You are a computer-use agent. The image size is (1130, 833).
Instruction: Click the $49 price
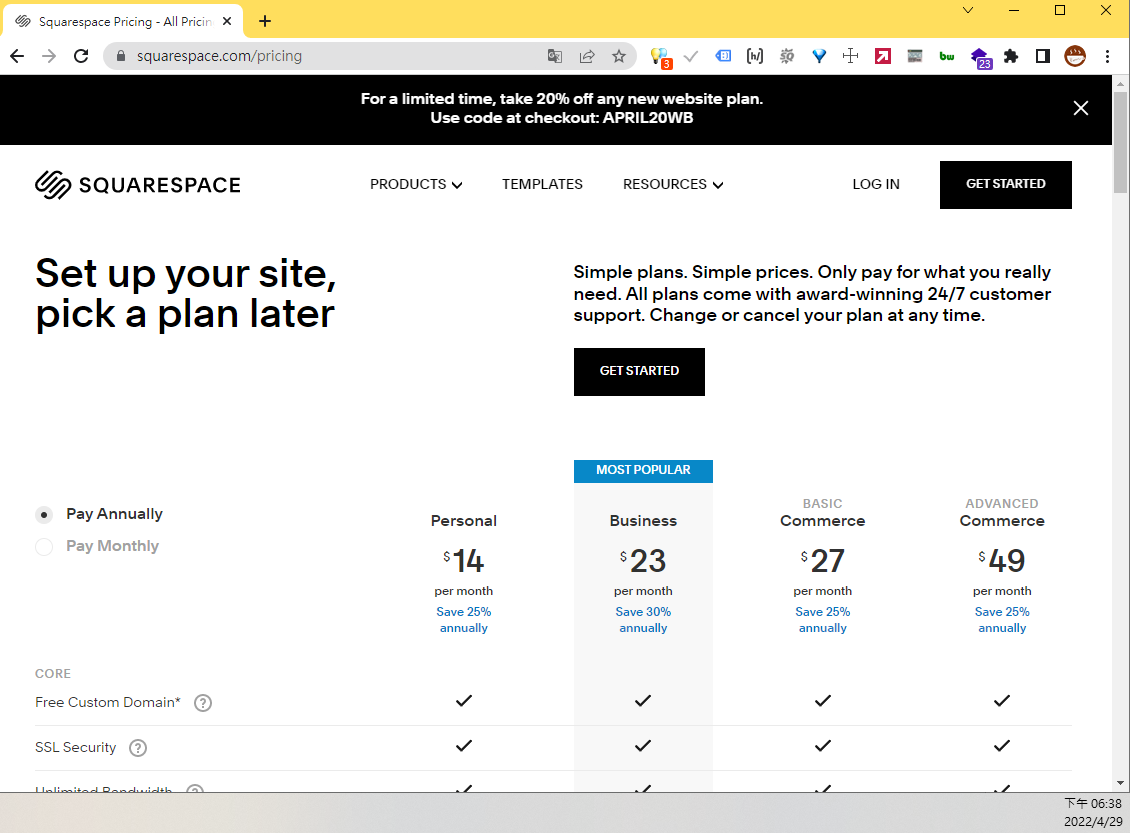click(1002, 561)
